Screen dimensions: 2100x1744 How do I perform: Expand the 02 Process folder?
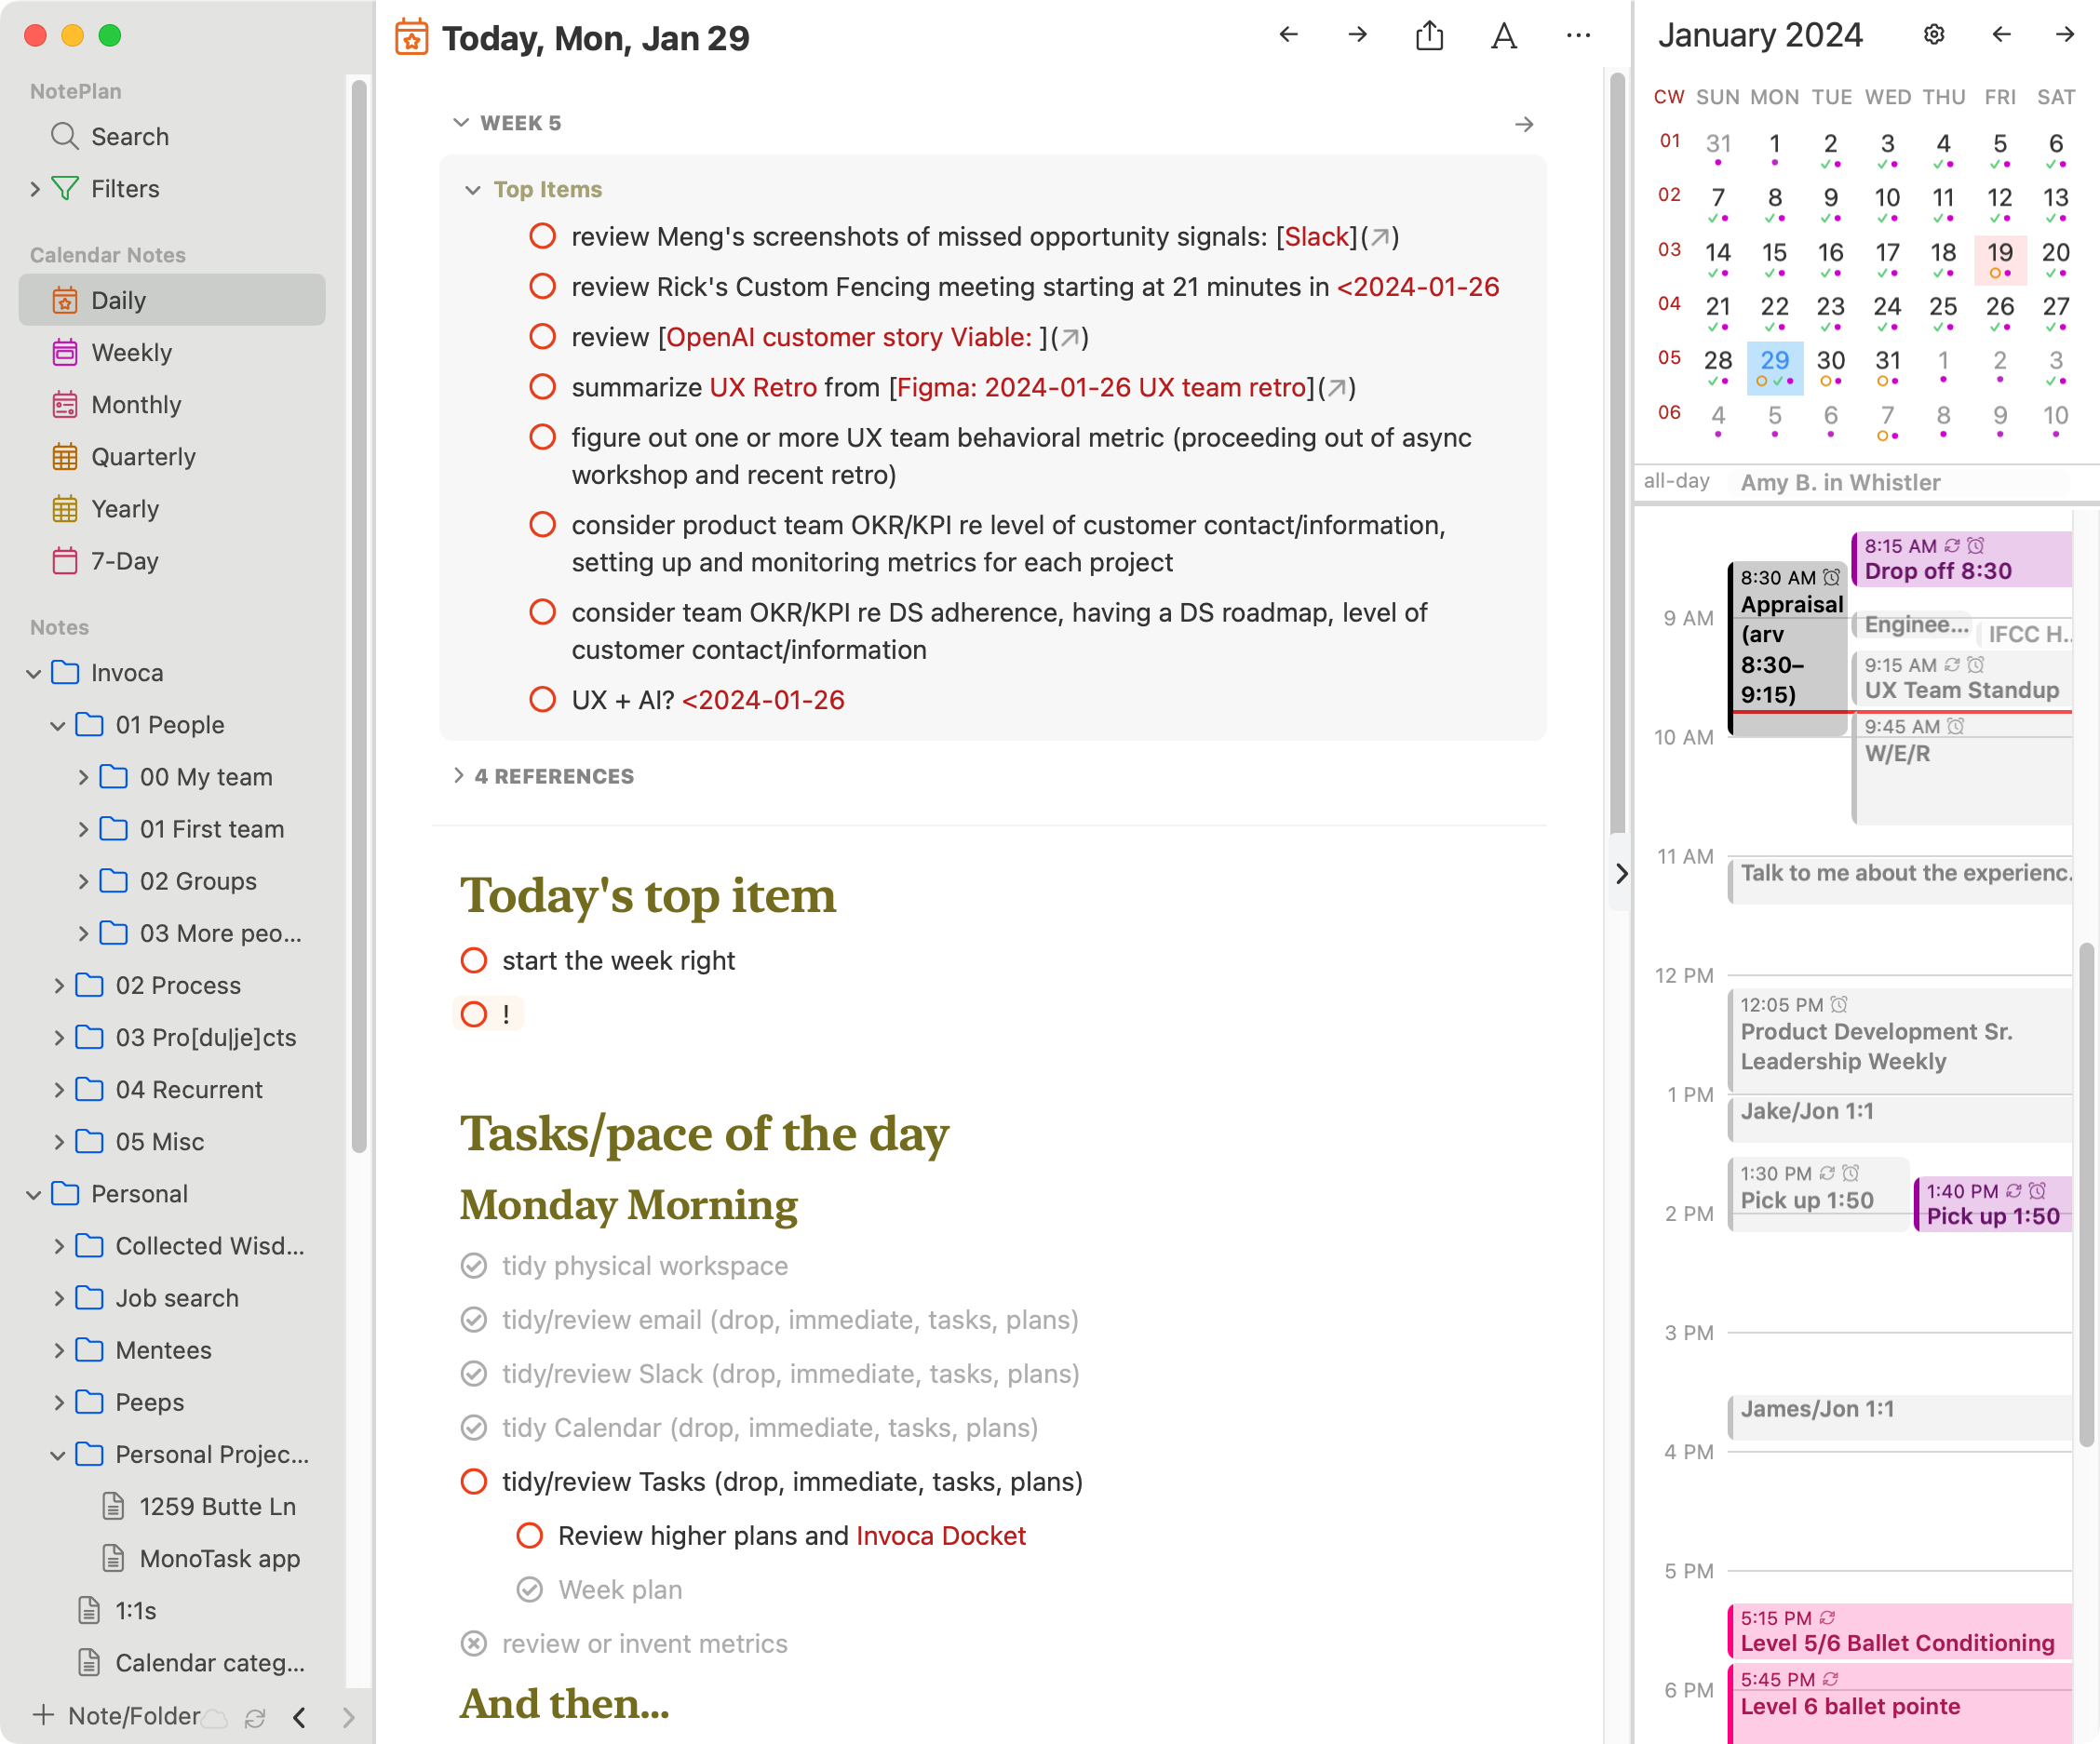[x=58, y=985]
